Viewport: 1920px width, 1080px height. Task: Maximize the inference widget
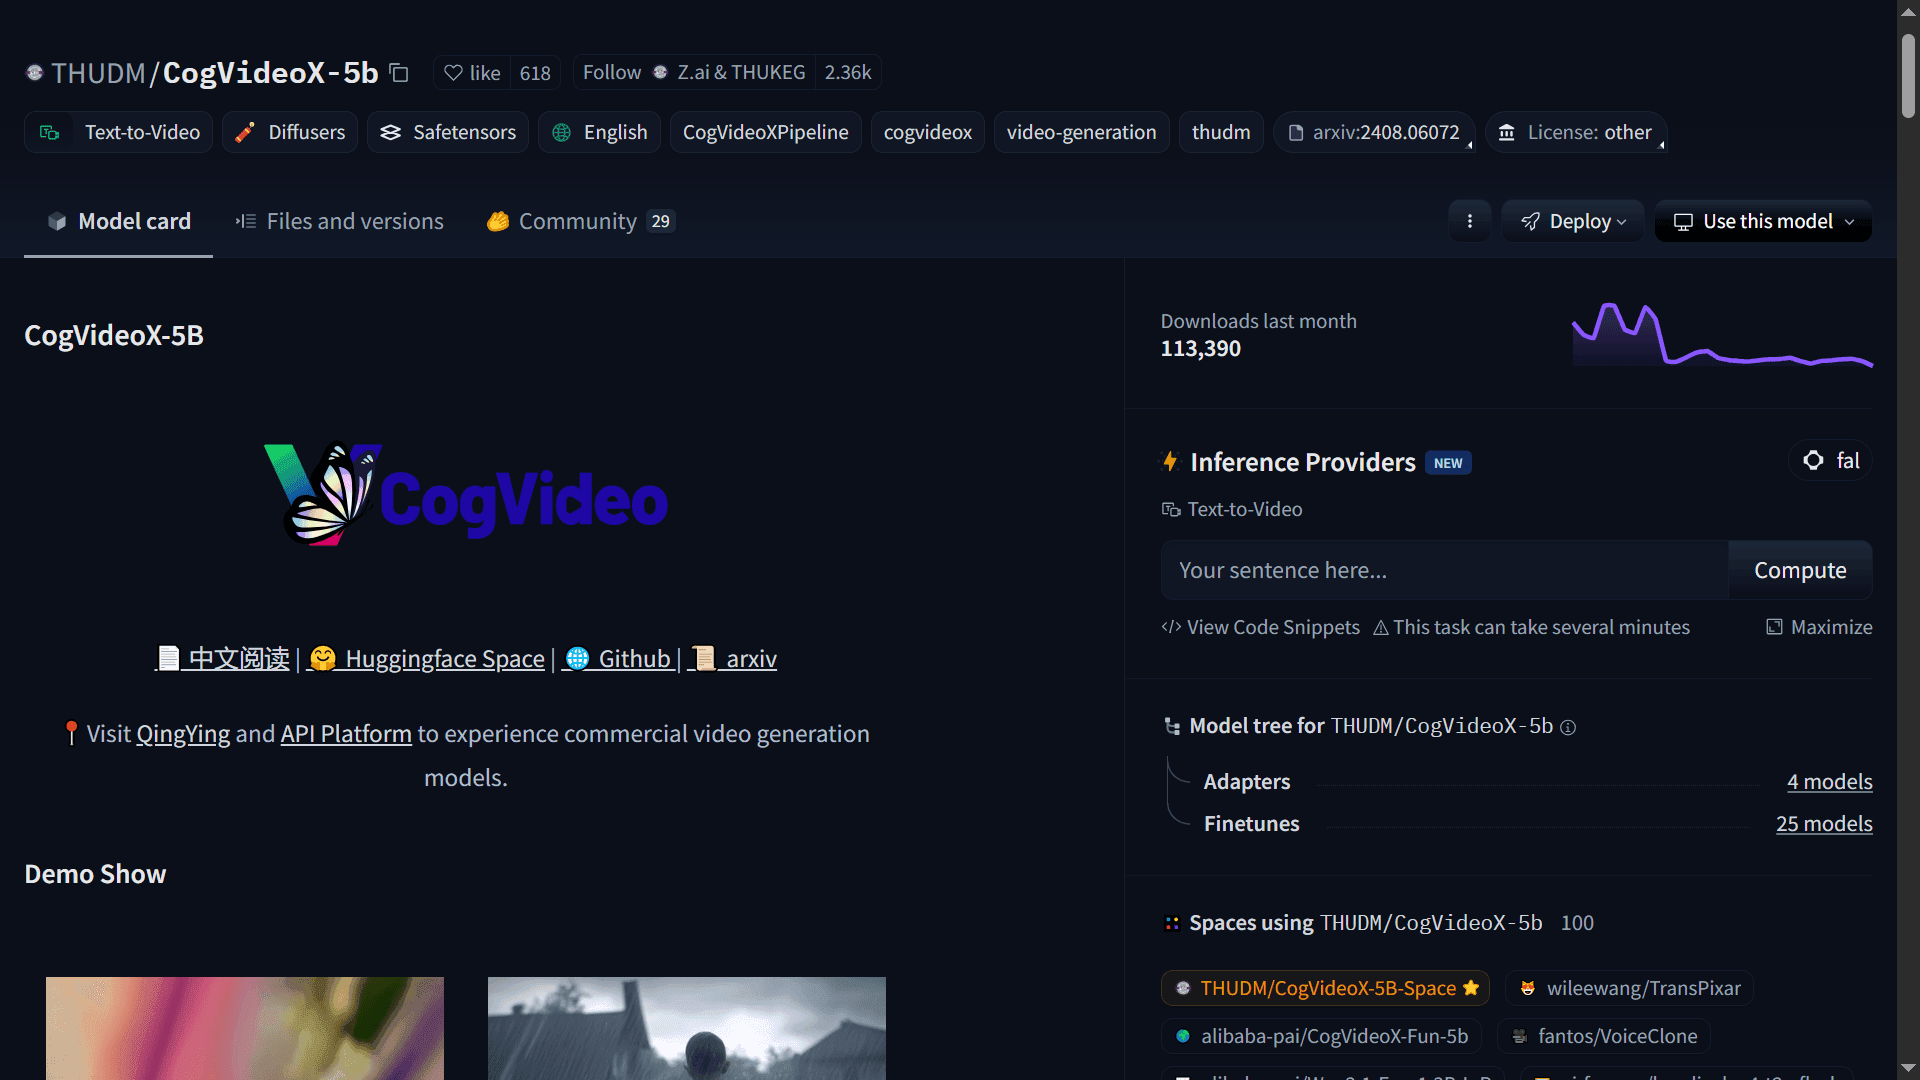[x=1818, y=627]
